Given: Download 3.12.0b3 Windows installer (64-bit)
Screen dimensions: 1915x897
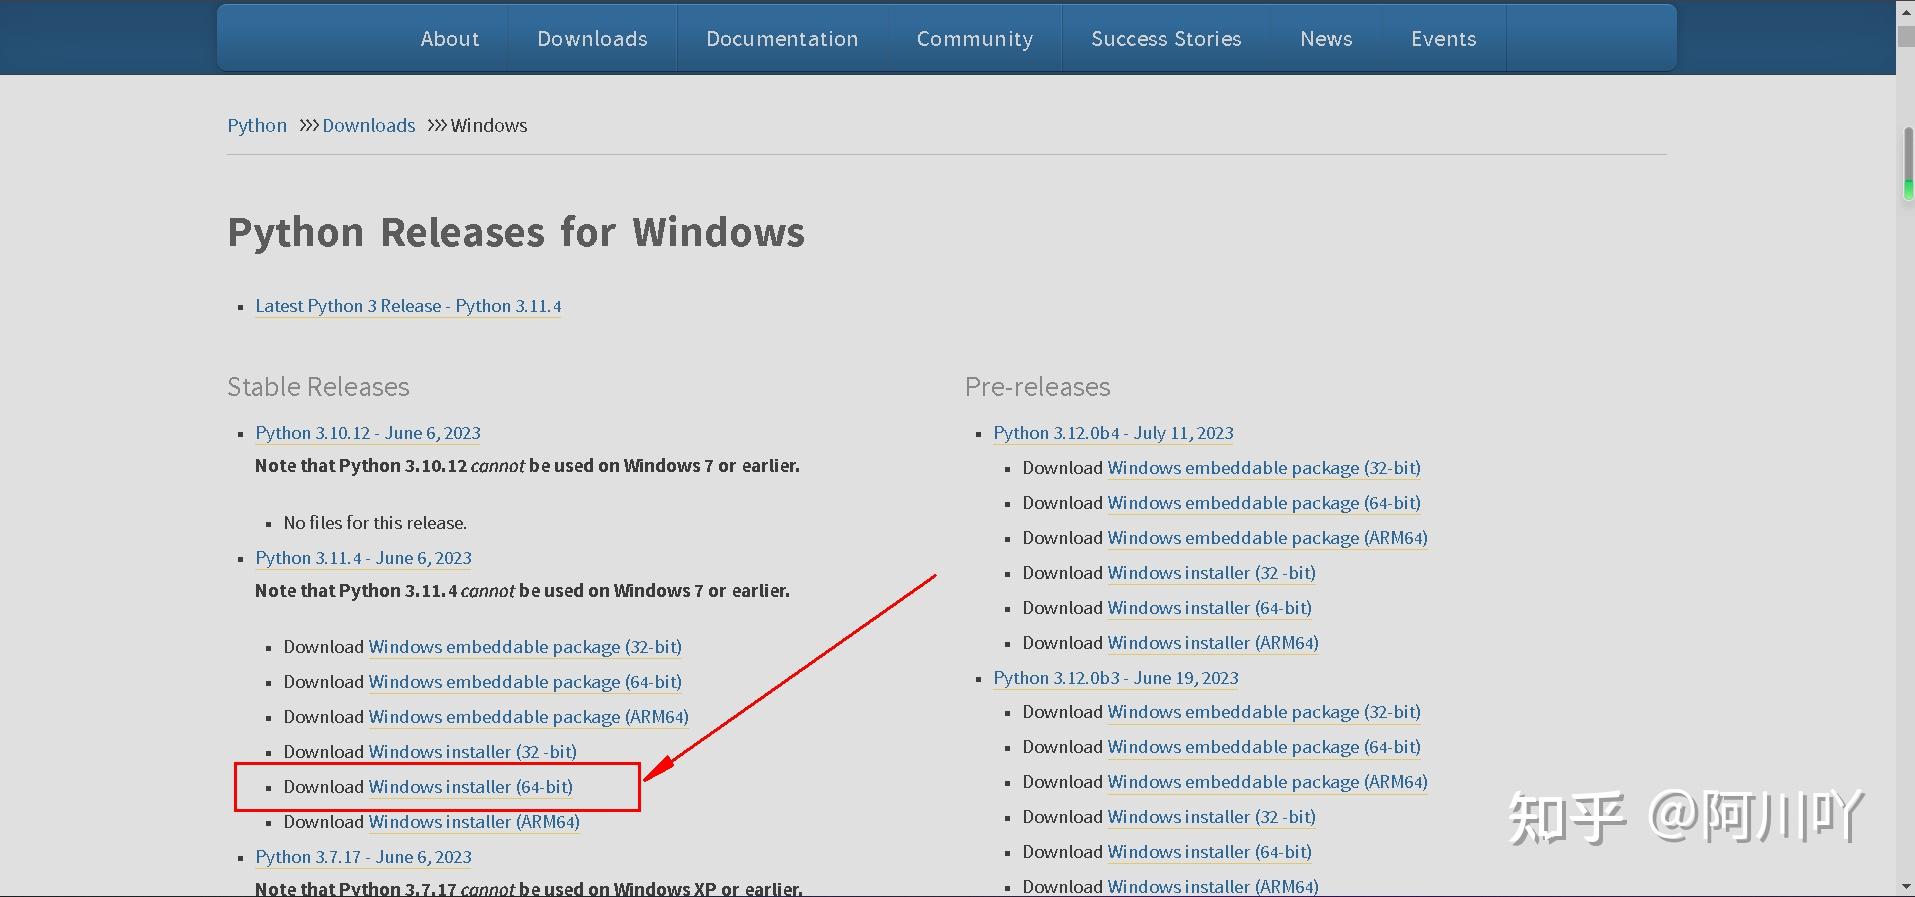Looking at the screenshot, I should [1209, 852].
